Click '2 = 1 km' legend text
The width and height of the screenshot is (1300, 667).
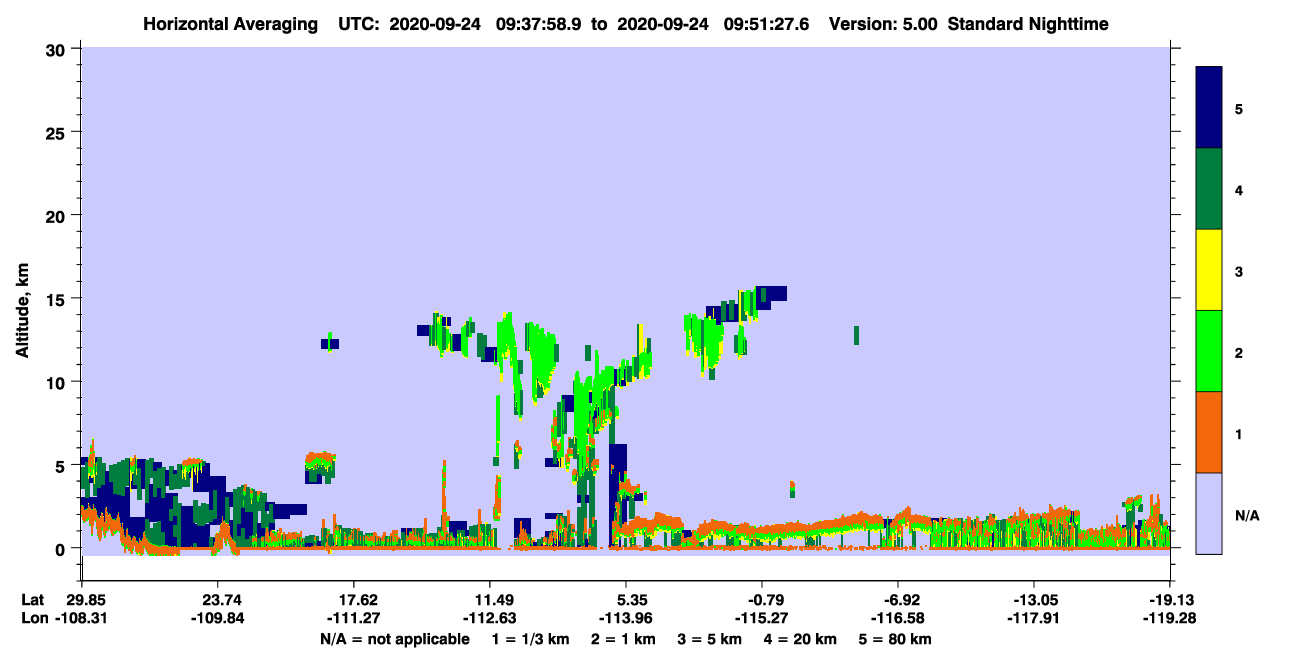[x=624, y=639]
